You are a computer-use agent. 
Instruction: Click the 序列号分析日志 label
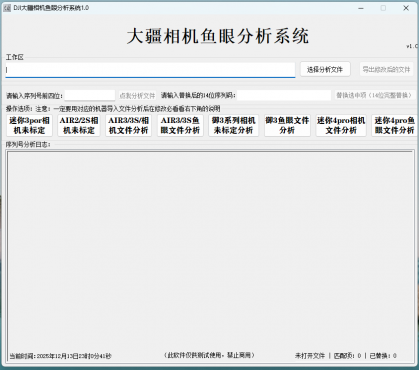click(x=28, y=144)
